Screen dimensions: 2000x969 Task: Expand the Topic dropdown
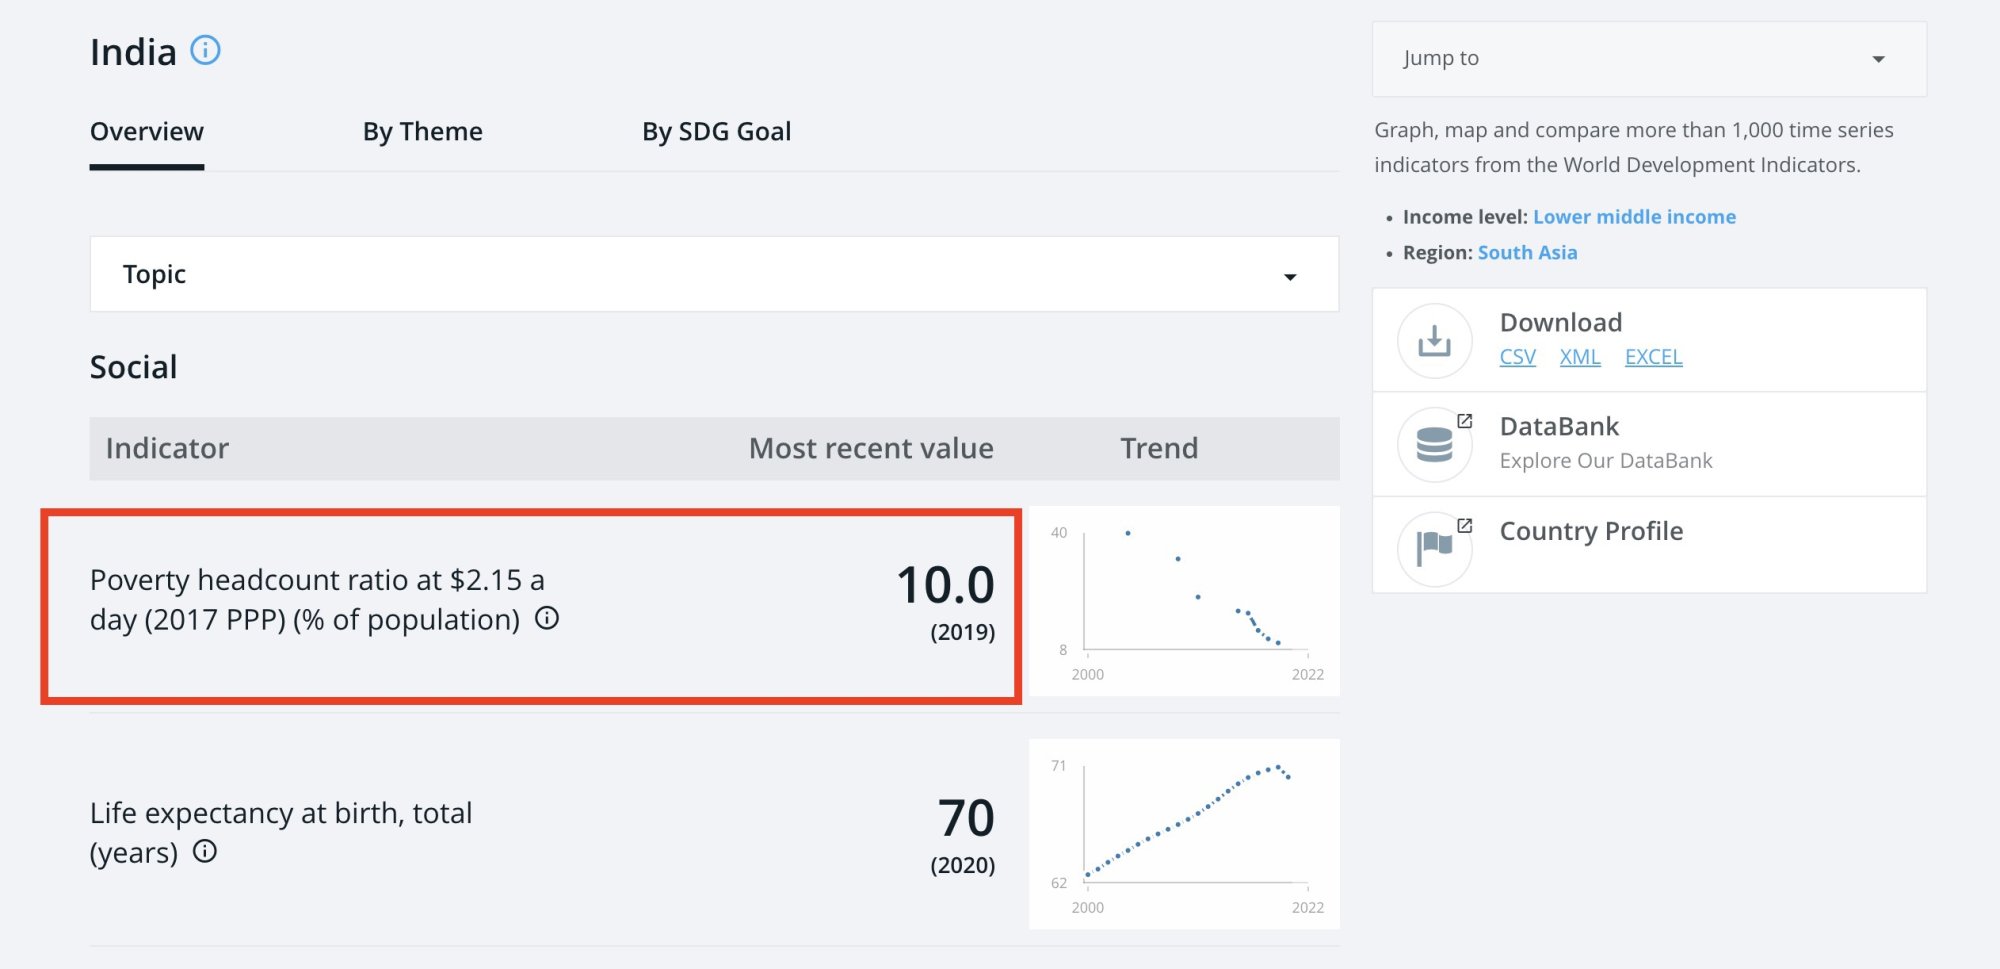[x=714, y=274]
